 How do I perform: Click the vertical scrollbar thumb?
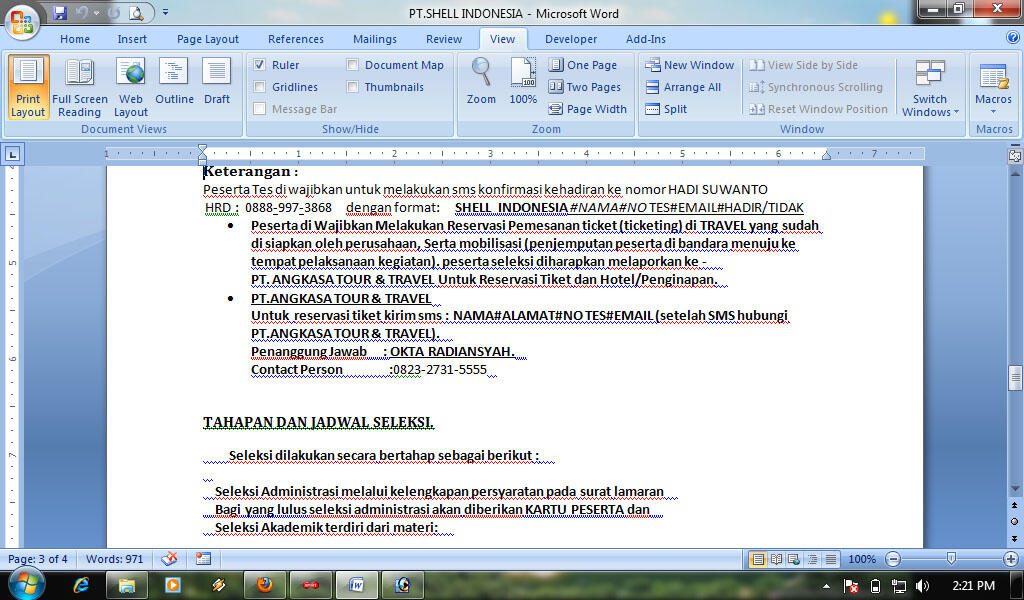1014,378
